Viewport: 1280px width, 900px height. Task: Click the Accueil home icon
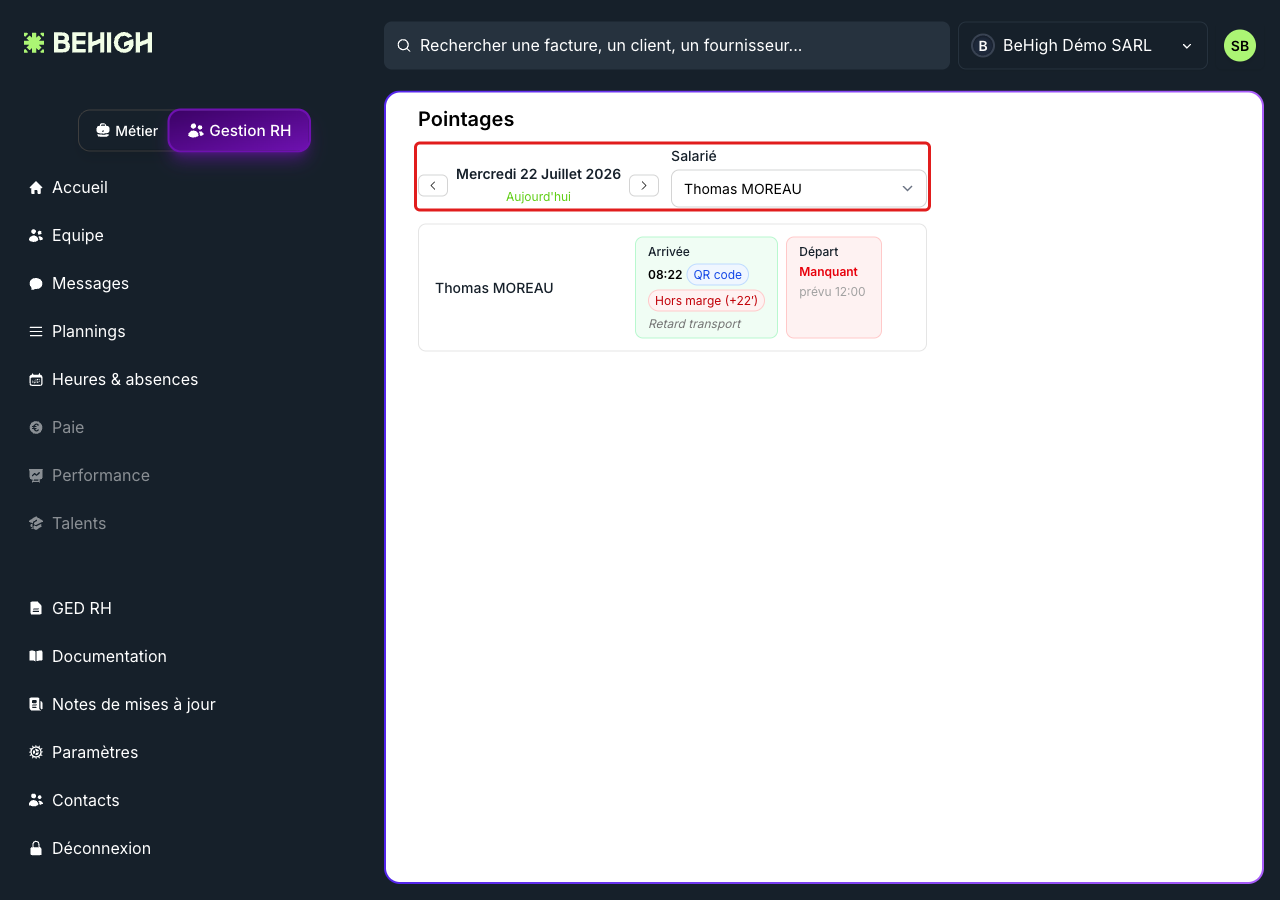point(36,188)
